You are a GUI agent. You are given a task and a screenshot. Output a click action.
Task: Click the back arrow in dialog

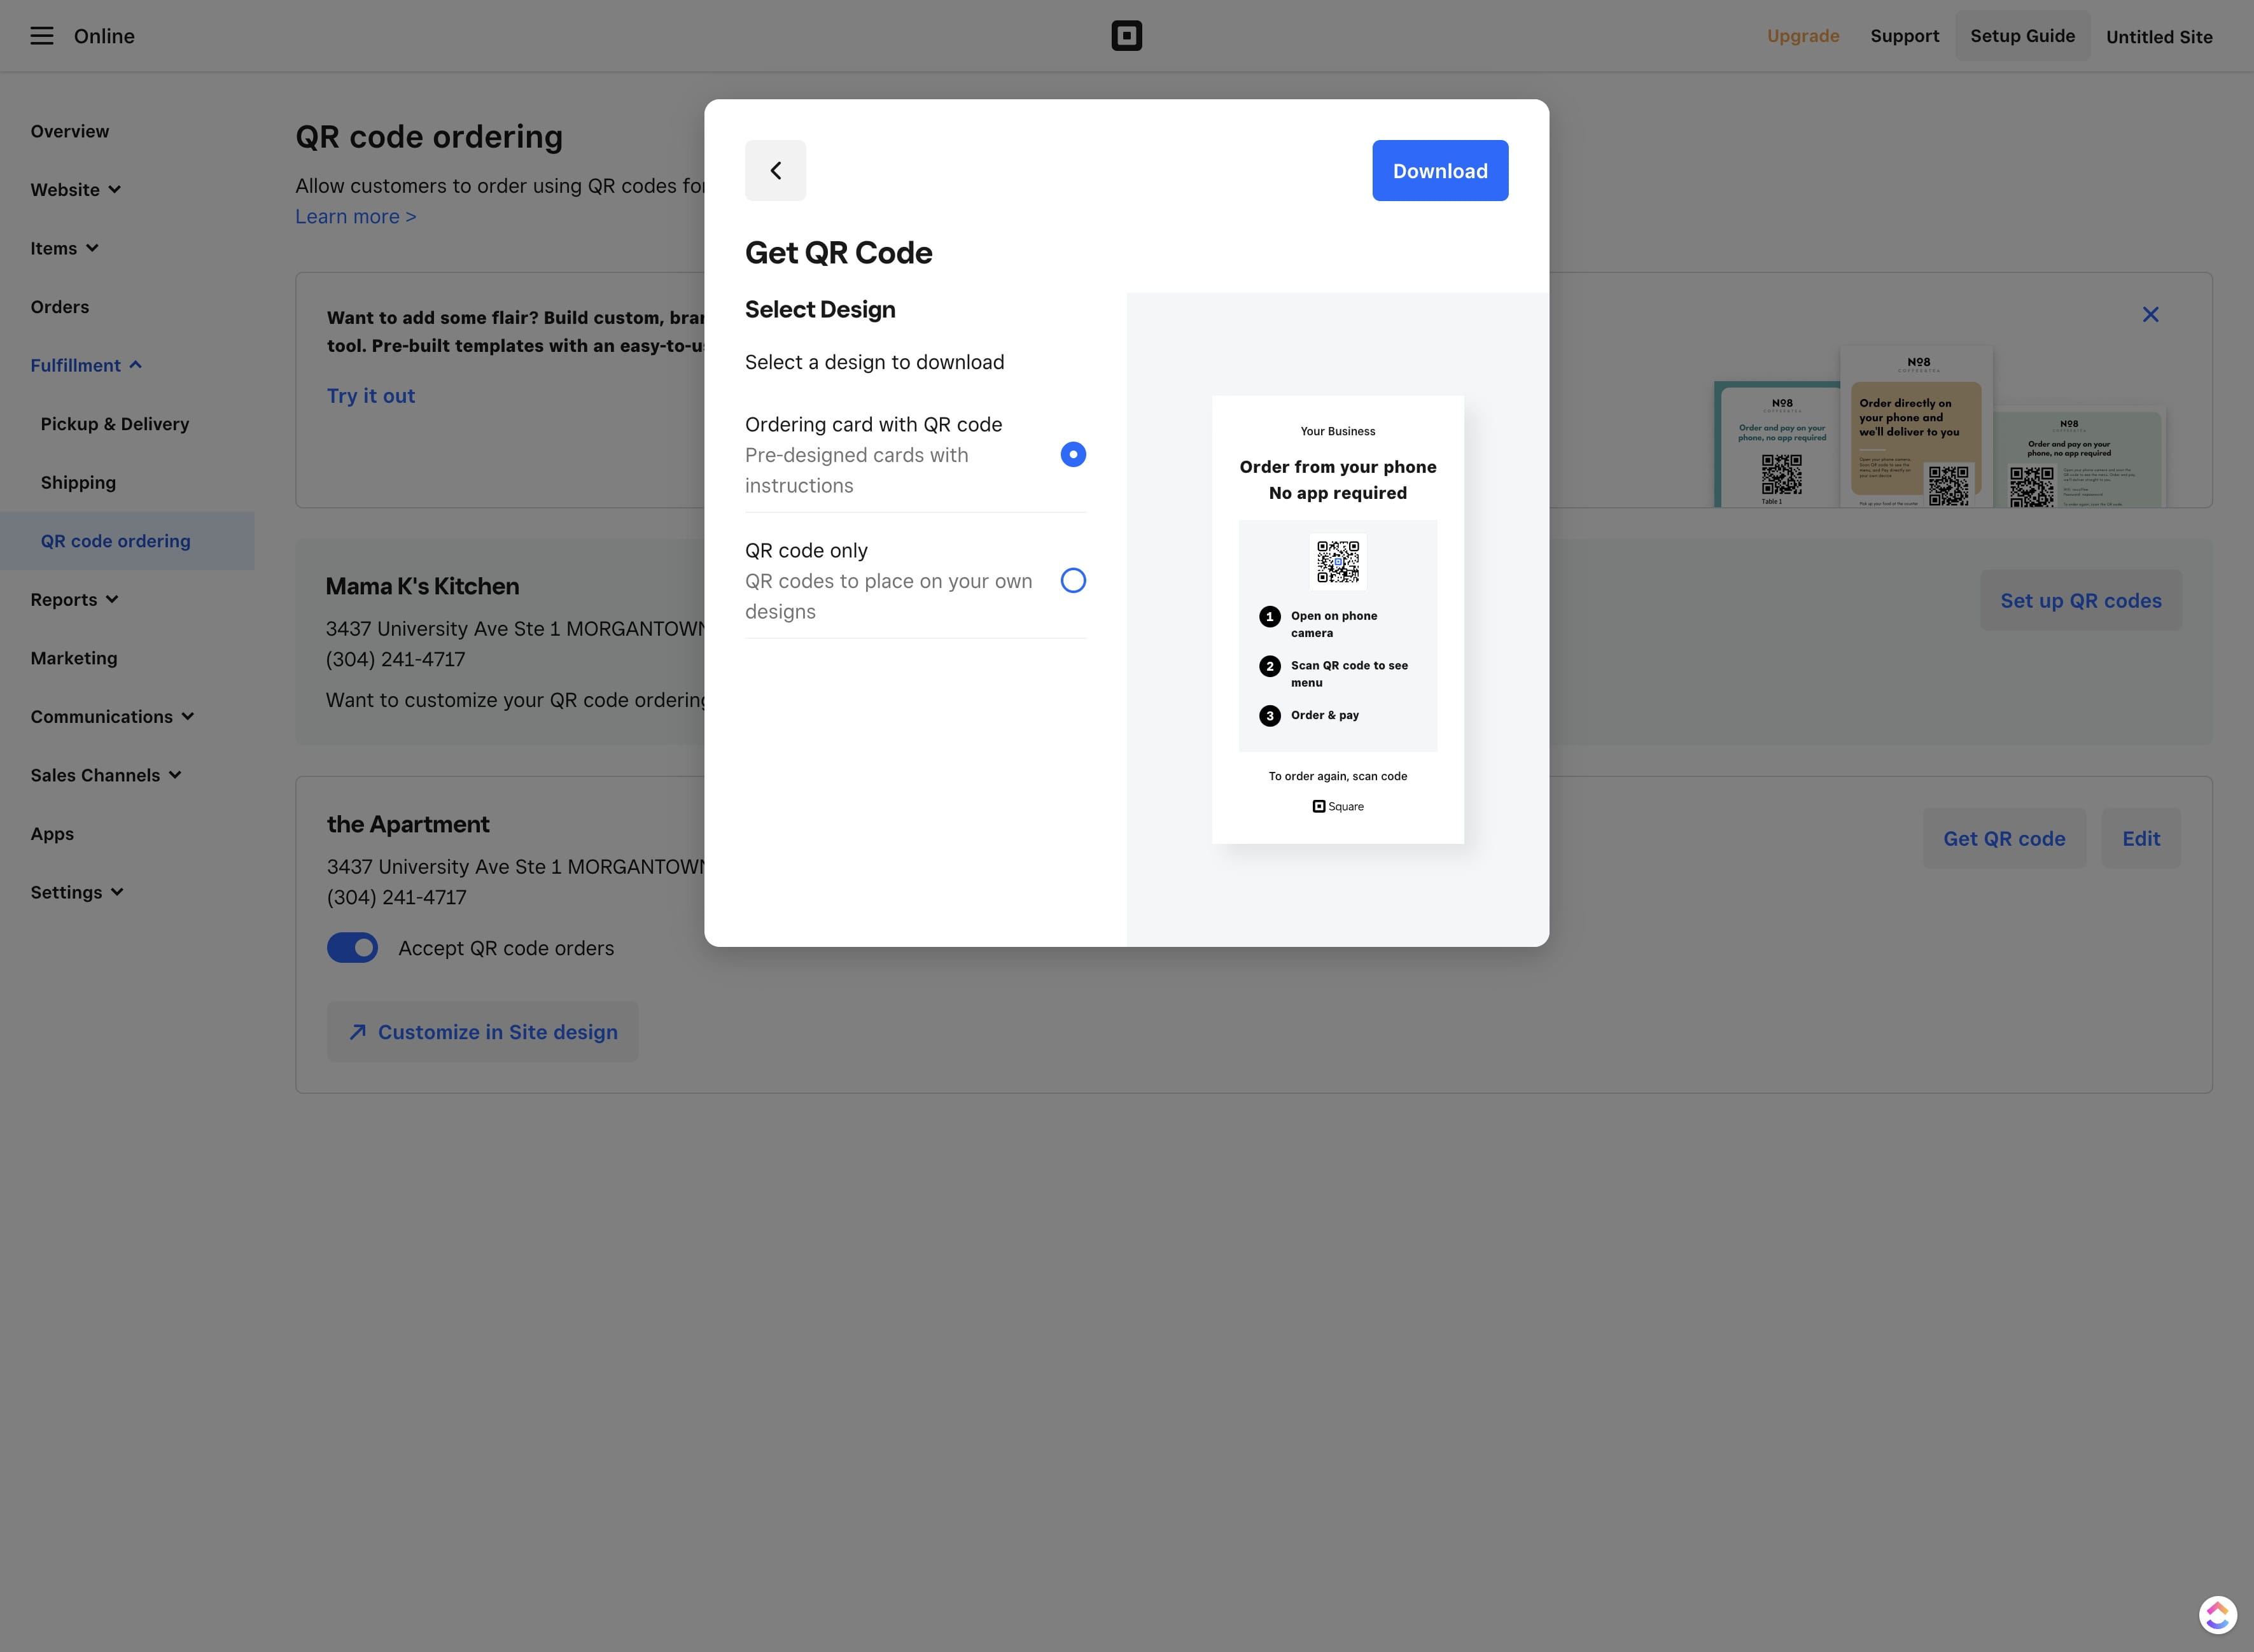click(x=775, y=171)
